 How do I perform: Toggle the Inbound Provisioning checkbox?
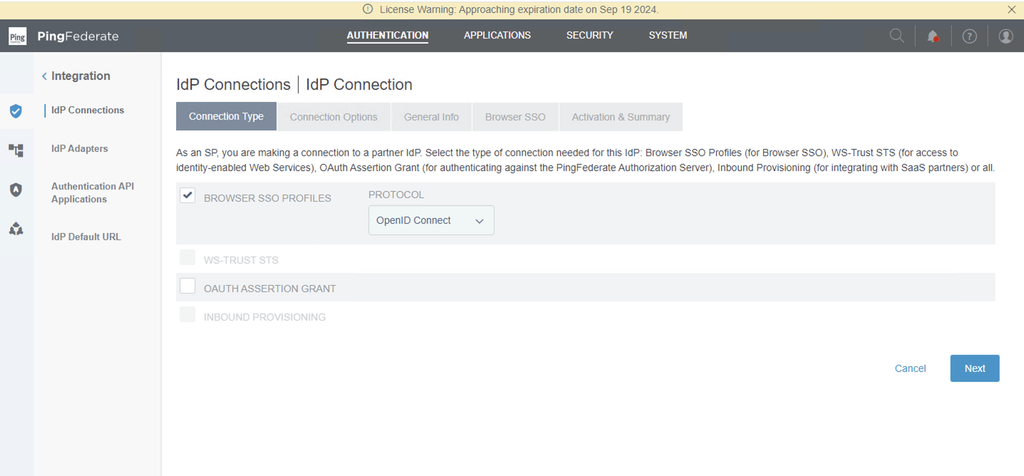click(187, 315)
